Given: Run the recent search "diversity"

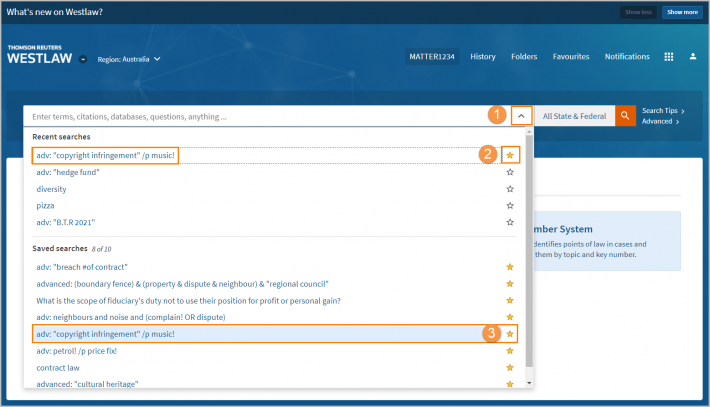Looking at the screenshot, I should point(51,189).
